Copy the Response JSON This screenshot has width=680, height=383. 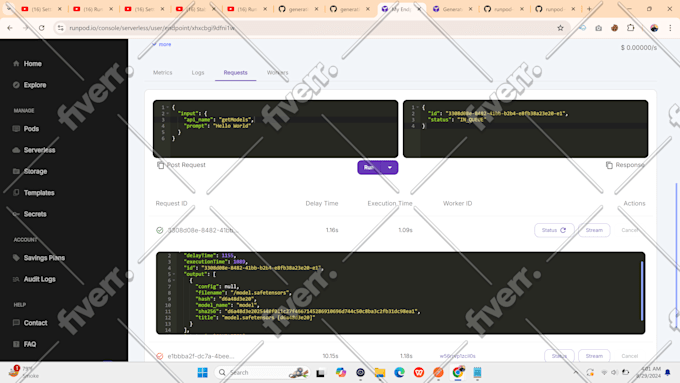pos(609,165)
